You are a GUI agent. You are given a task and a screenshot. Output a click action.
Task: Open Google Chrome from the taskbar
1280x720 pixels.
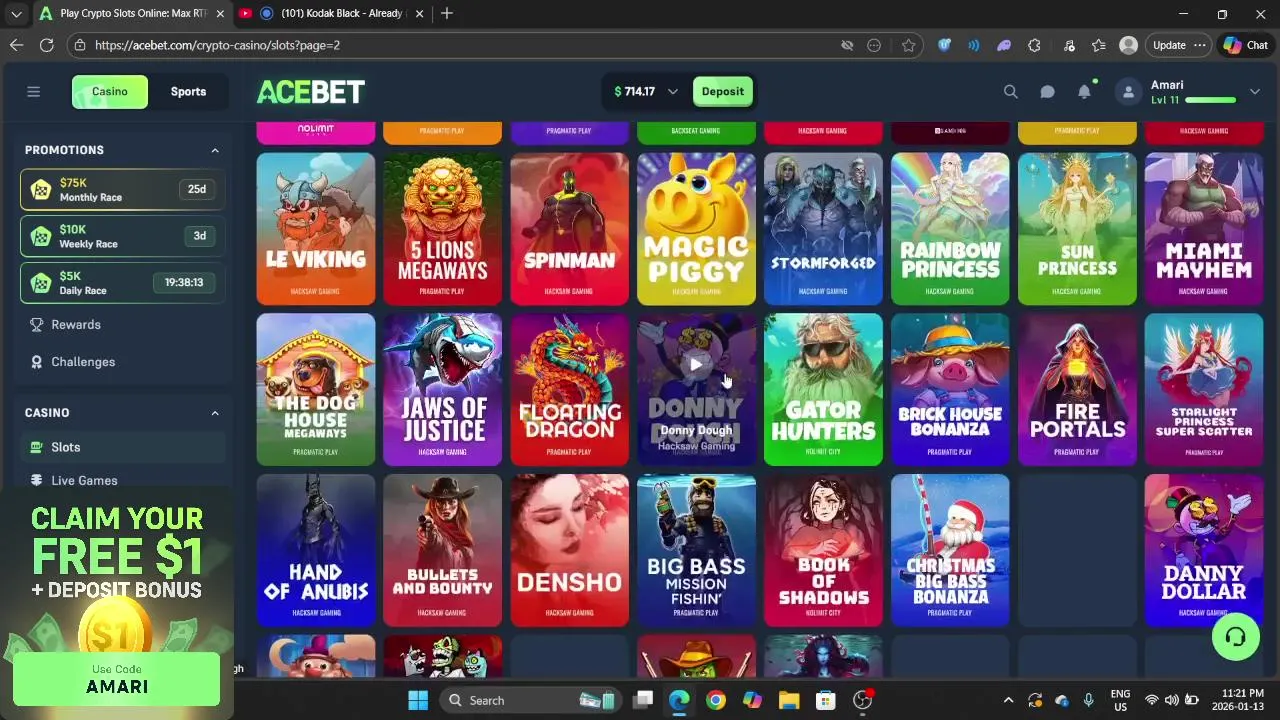(715, 700)
